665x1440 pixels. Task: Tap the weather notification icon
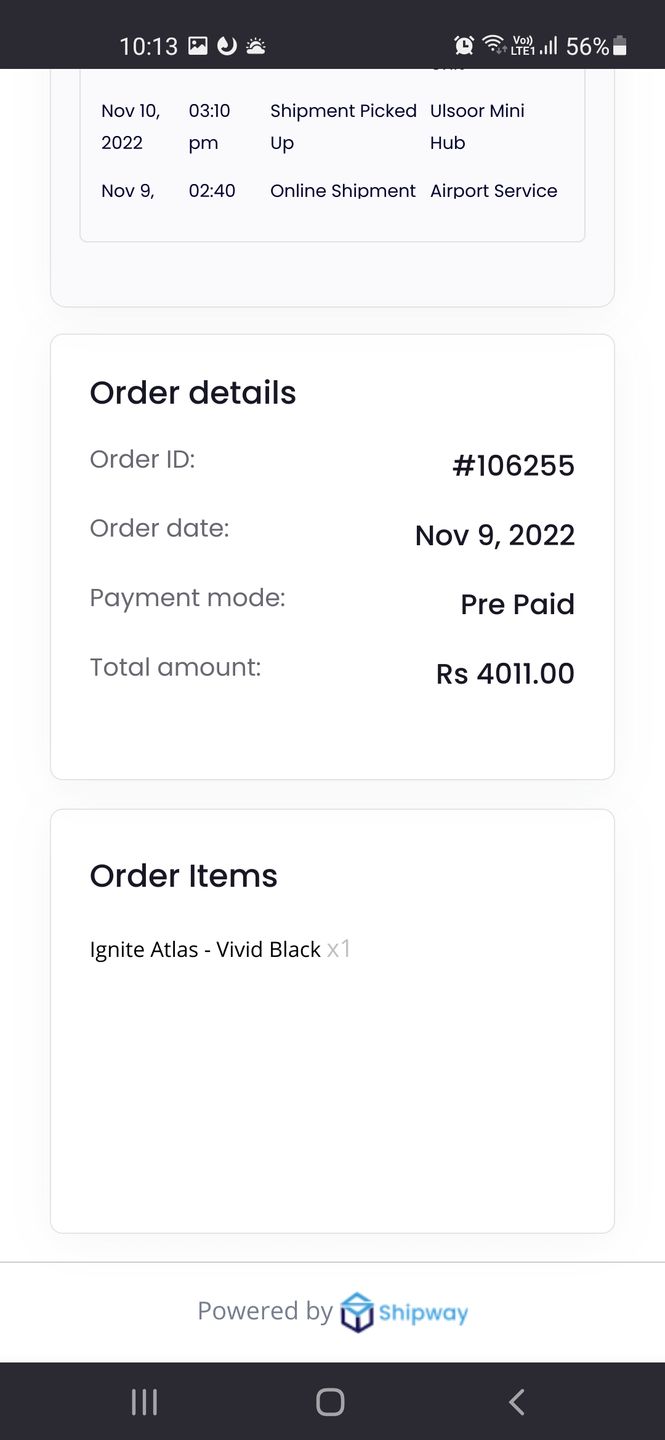[x=256, y=45]
